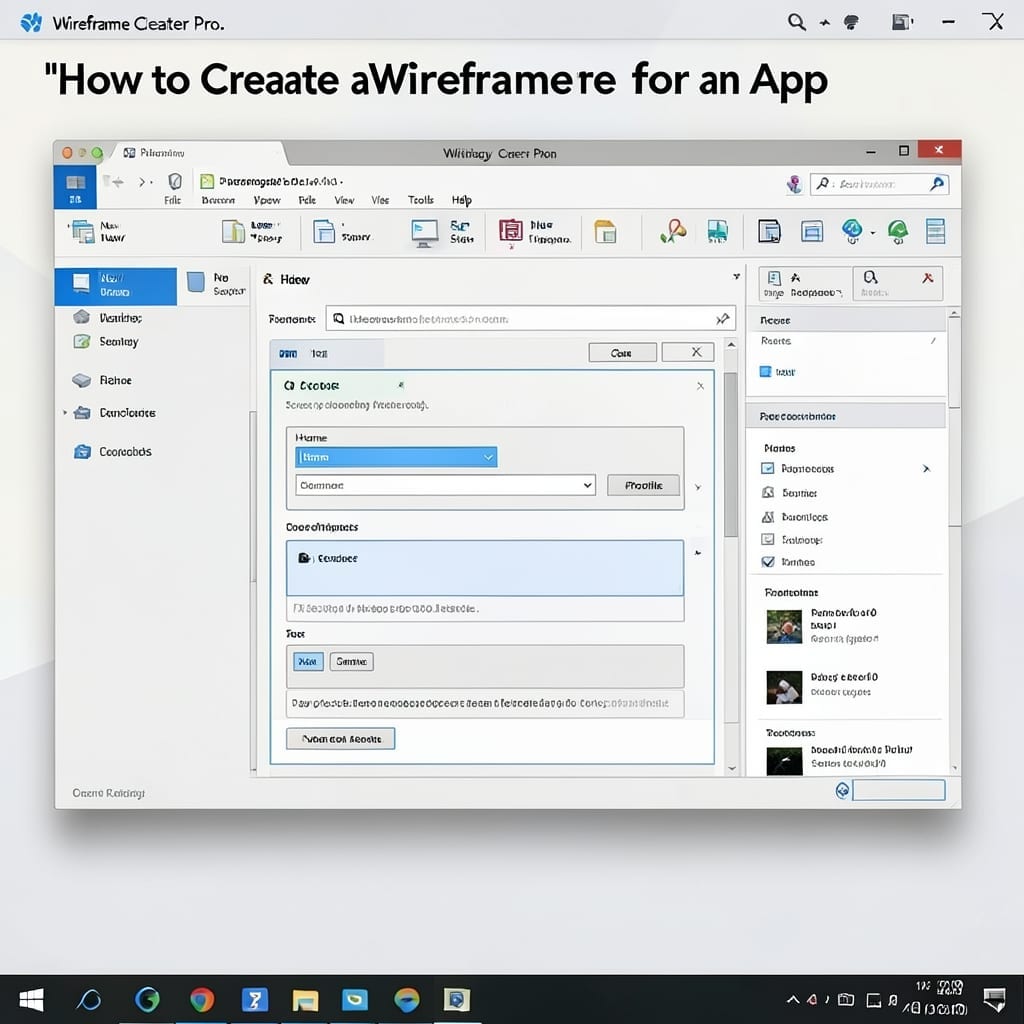Click the edit pencil beside Roorts
Image resolution: width=1024 pixels, height=1024 pixels.
click(933, 340)
